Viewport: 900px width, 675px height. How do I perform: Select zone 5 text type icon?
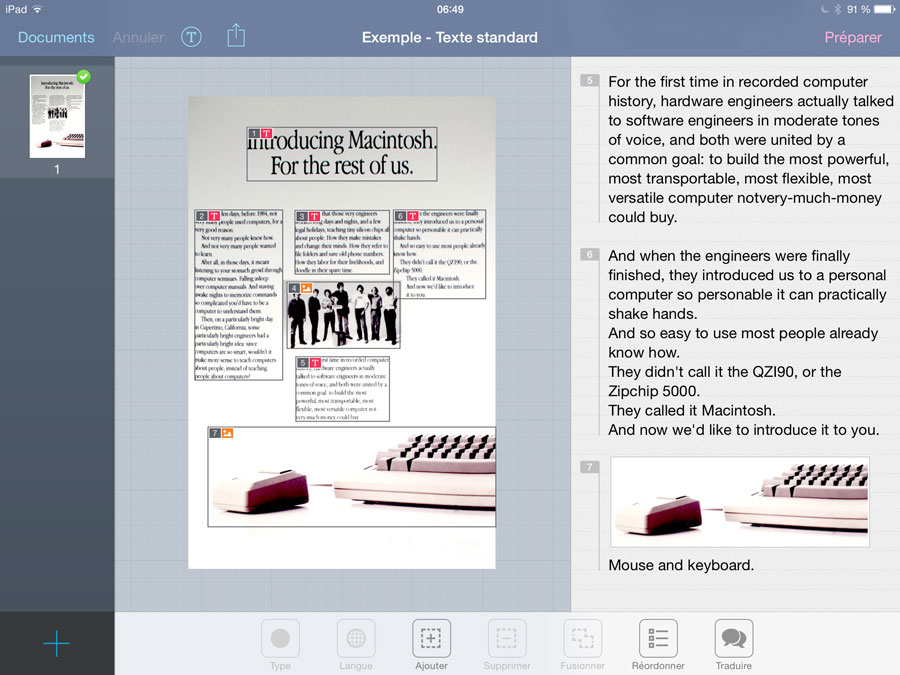315,363
